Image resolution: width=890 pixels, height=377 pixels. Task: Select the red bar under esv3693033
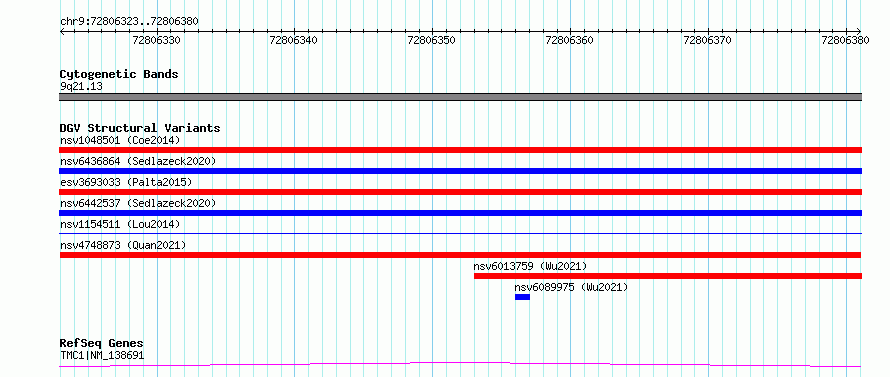click(x=460, y=192)
